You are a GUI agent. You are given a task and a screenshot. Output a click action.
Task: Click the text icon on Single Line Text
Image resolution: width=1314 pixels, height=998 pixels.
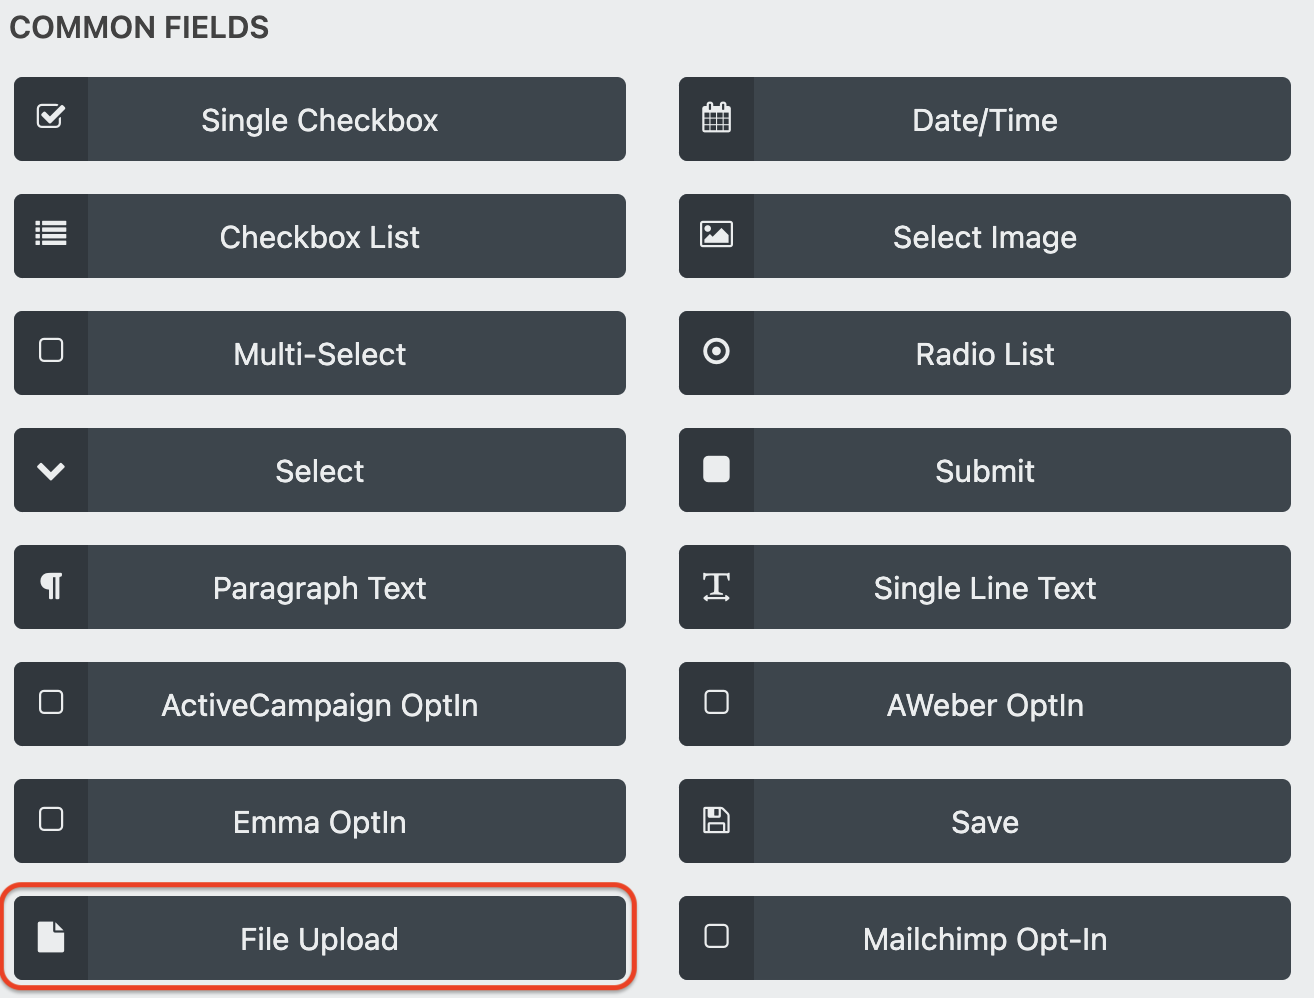coord(716,587)
